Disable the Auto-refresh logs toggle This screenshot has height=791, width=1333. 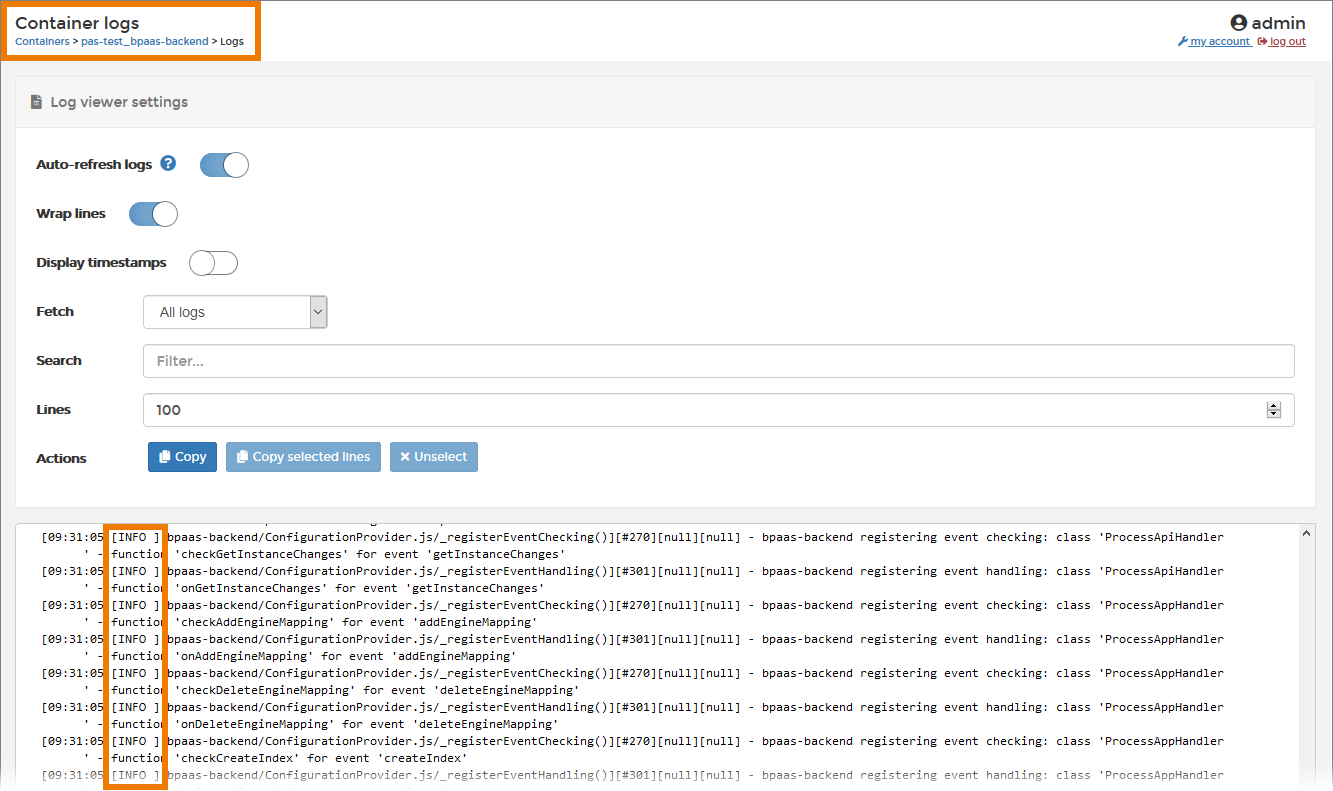(x=224, y=164)
